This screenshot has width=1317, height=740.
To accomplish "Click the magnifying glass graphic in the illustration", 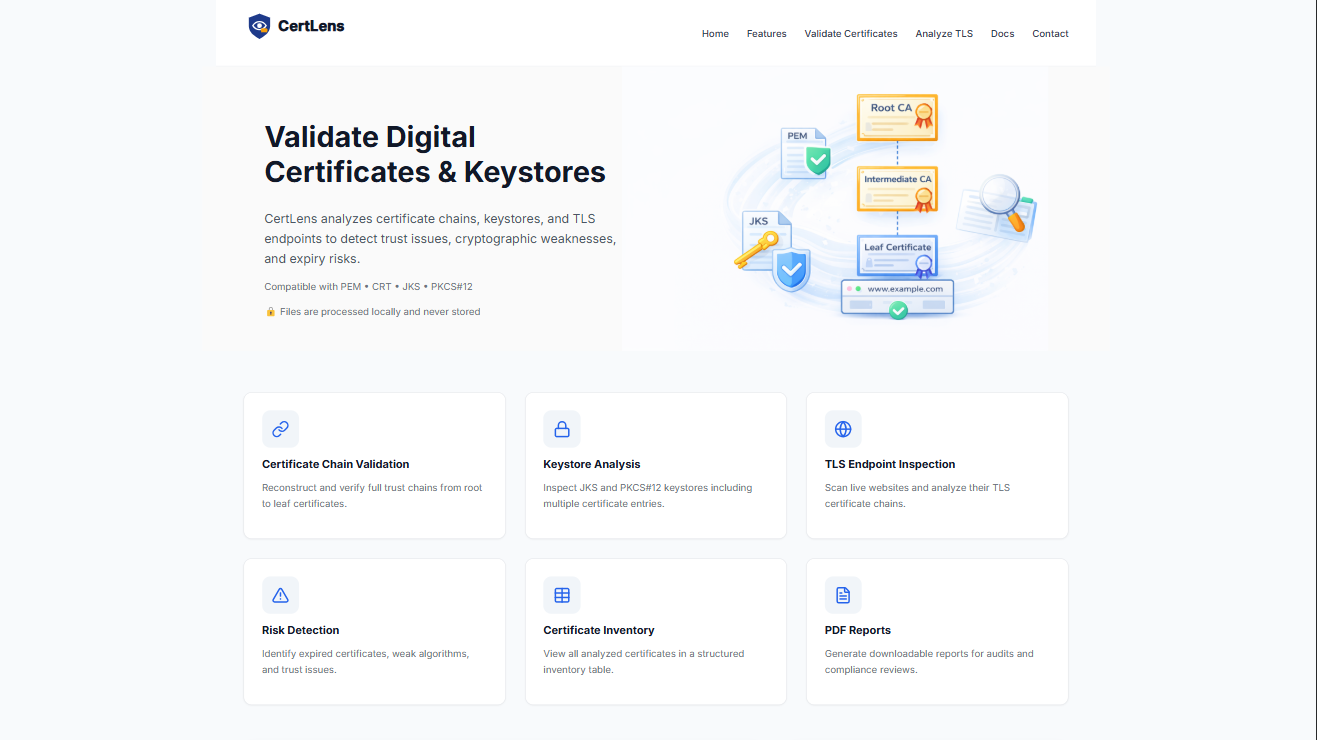I will [1004, 202].
